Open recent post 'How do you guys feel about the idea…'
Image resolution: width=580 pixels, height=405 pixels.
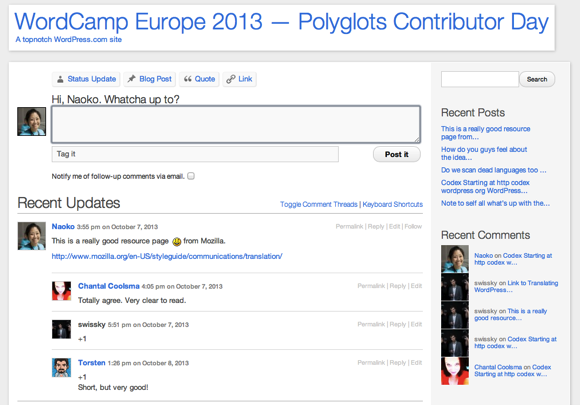click(484, 153)
